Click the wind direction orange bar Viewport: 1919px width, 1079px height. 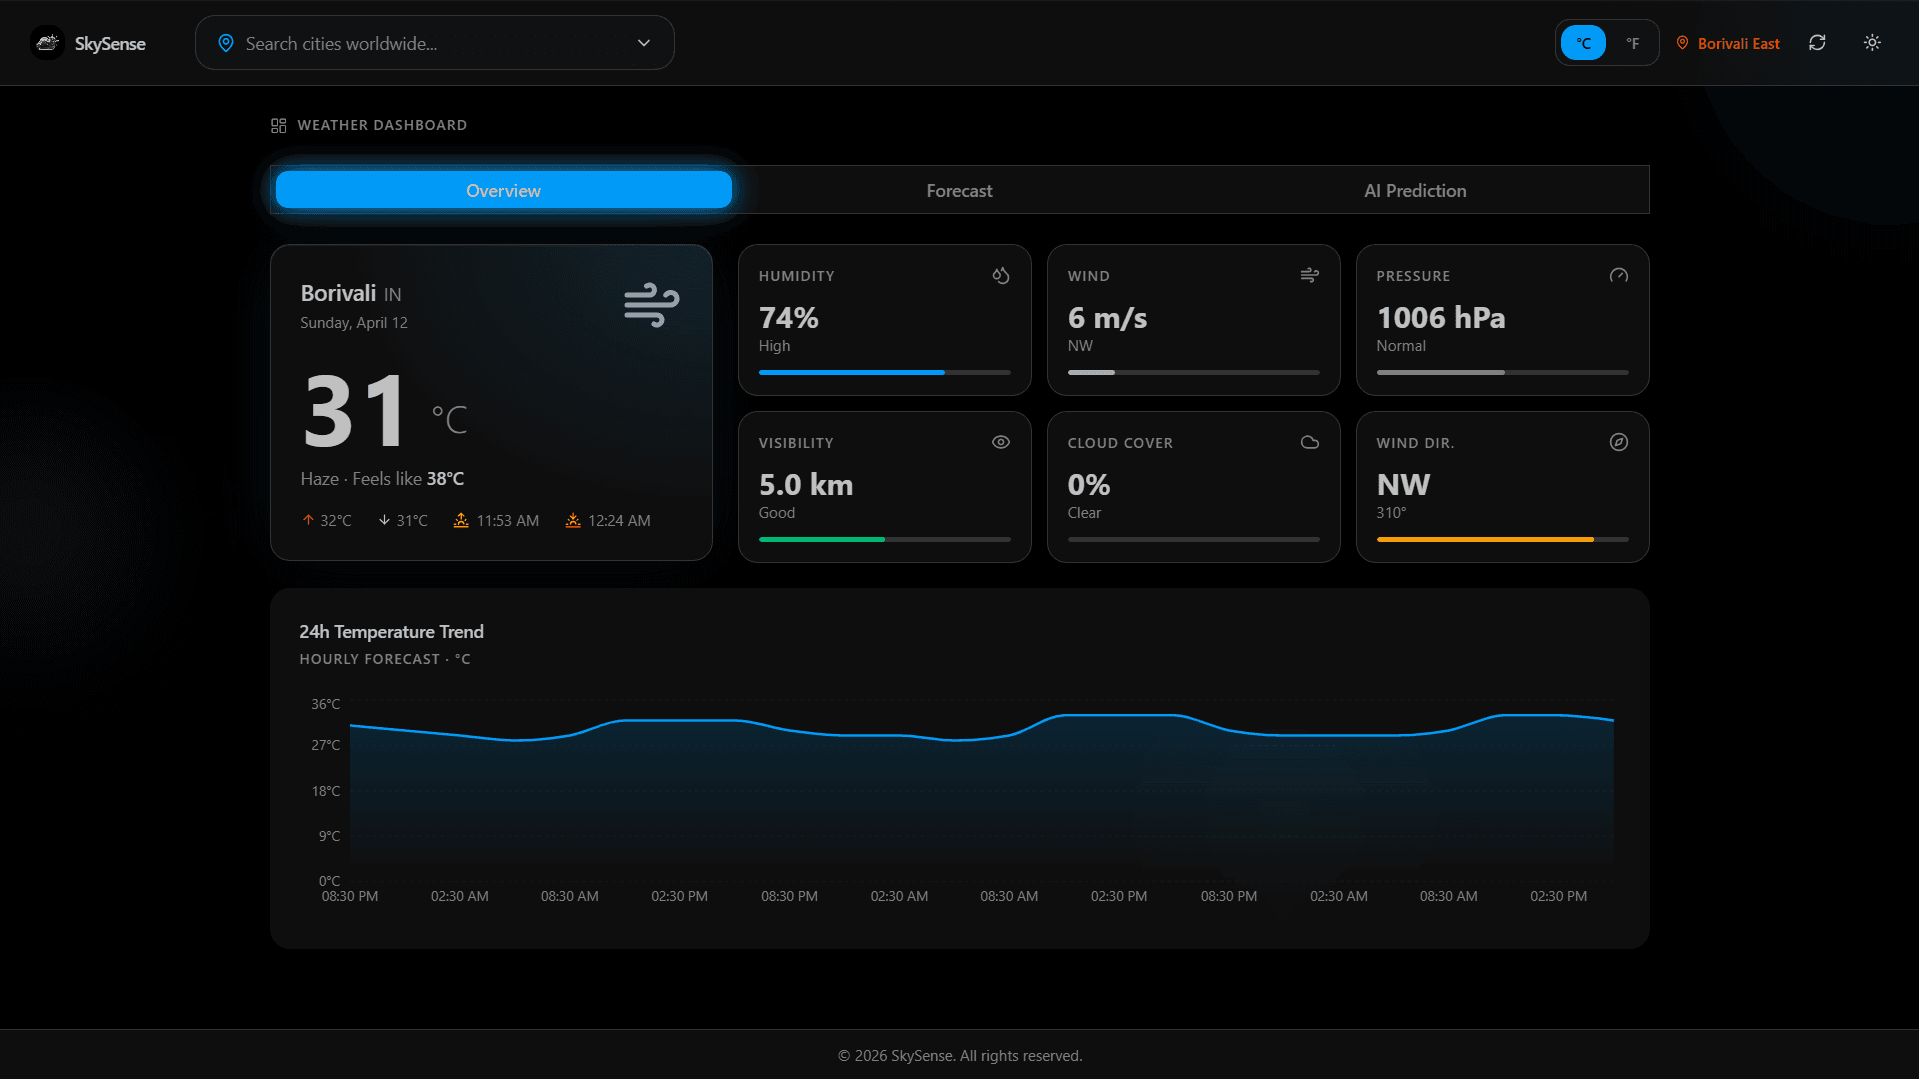click(x=1502, y=540)
